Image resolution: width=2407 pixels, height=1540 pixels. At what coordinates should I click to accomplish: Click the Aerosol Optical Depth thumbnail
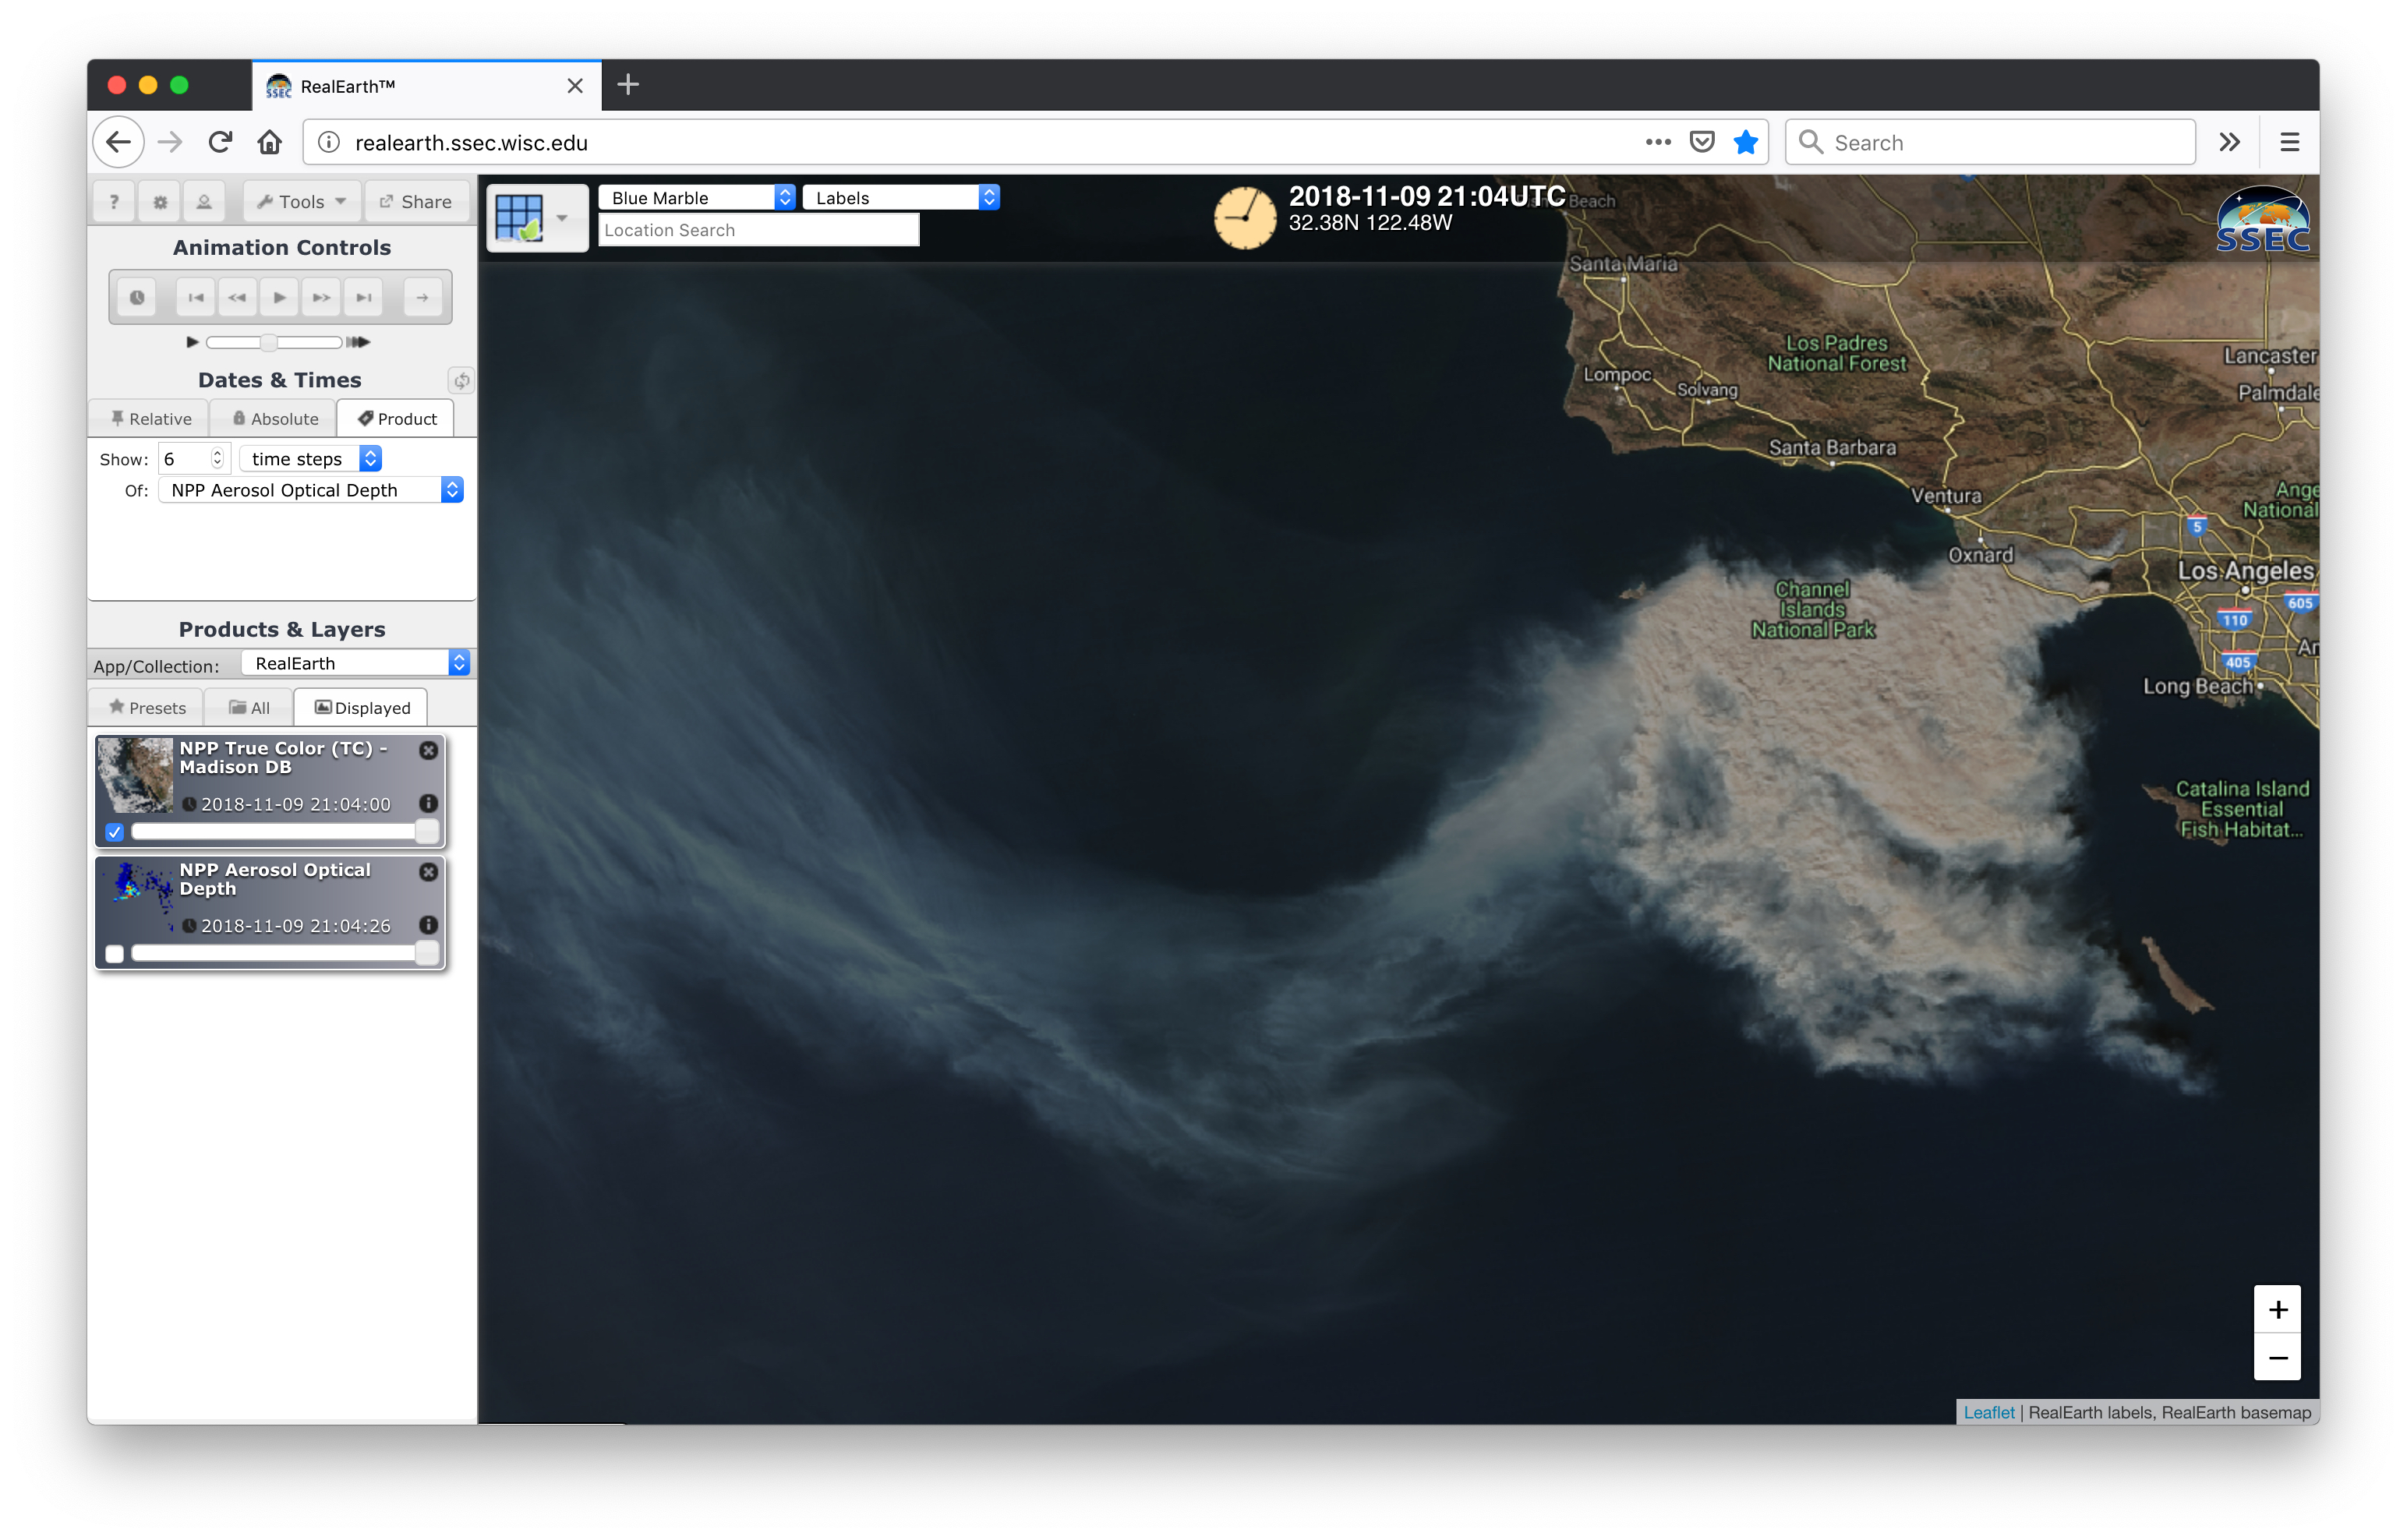[134, 898]
